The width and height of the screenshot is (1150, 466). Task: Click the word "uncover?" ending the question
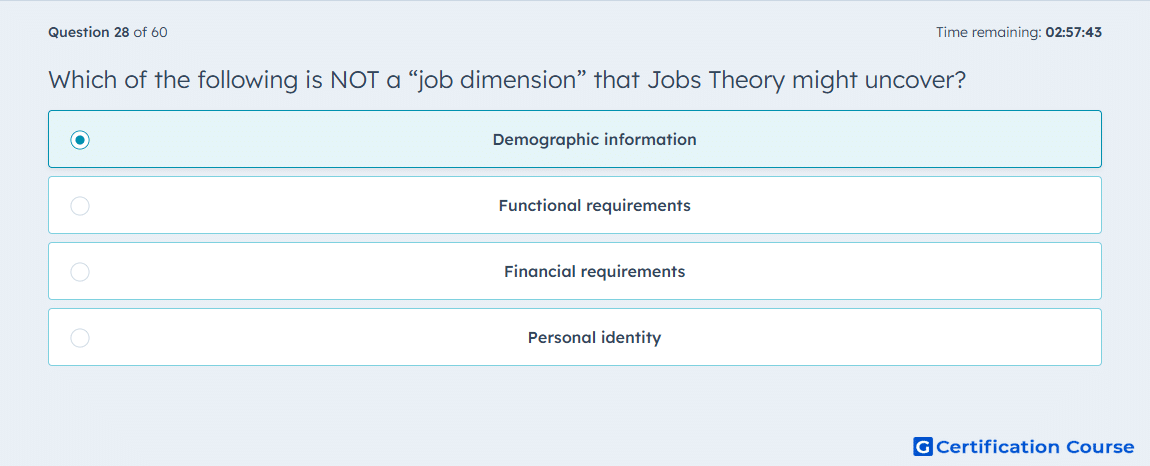915,80
